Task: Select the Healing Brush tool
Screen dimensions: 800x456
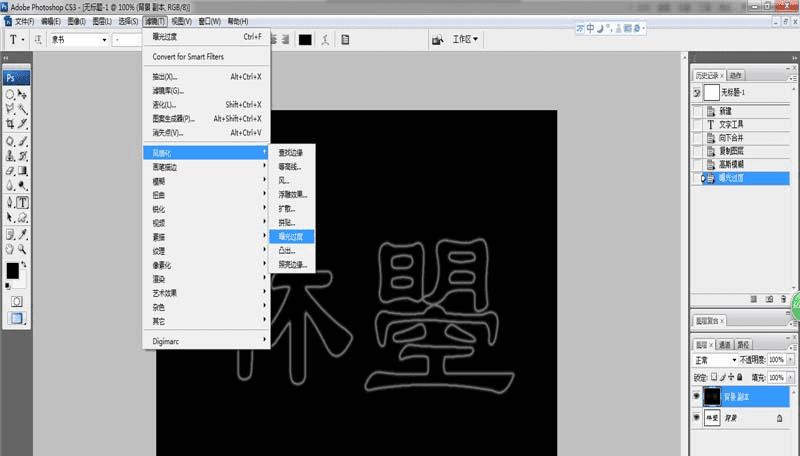Action: point(10,141)
